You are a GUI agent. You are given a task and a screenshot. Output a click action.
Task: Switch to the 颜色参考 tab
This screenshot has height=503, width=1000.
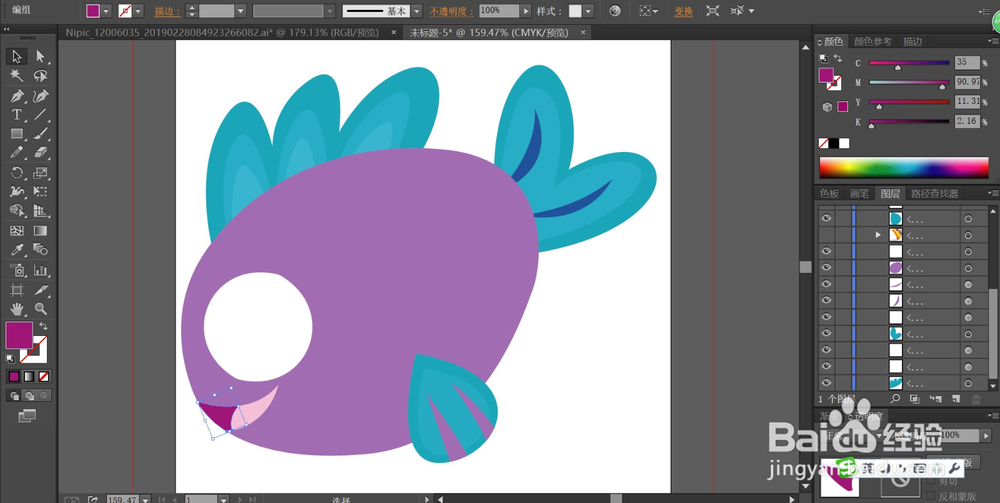872,41
